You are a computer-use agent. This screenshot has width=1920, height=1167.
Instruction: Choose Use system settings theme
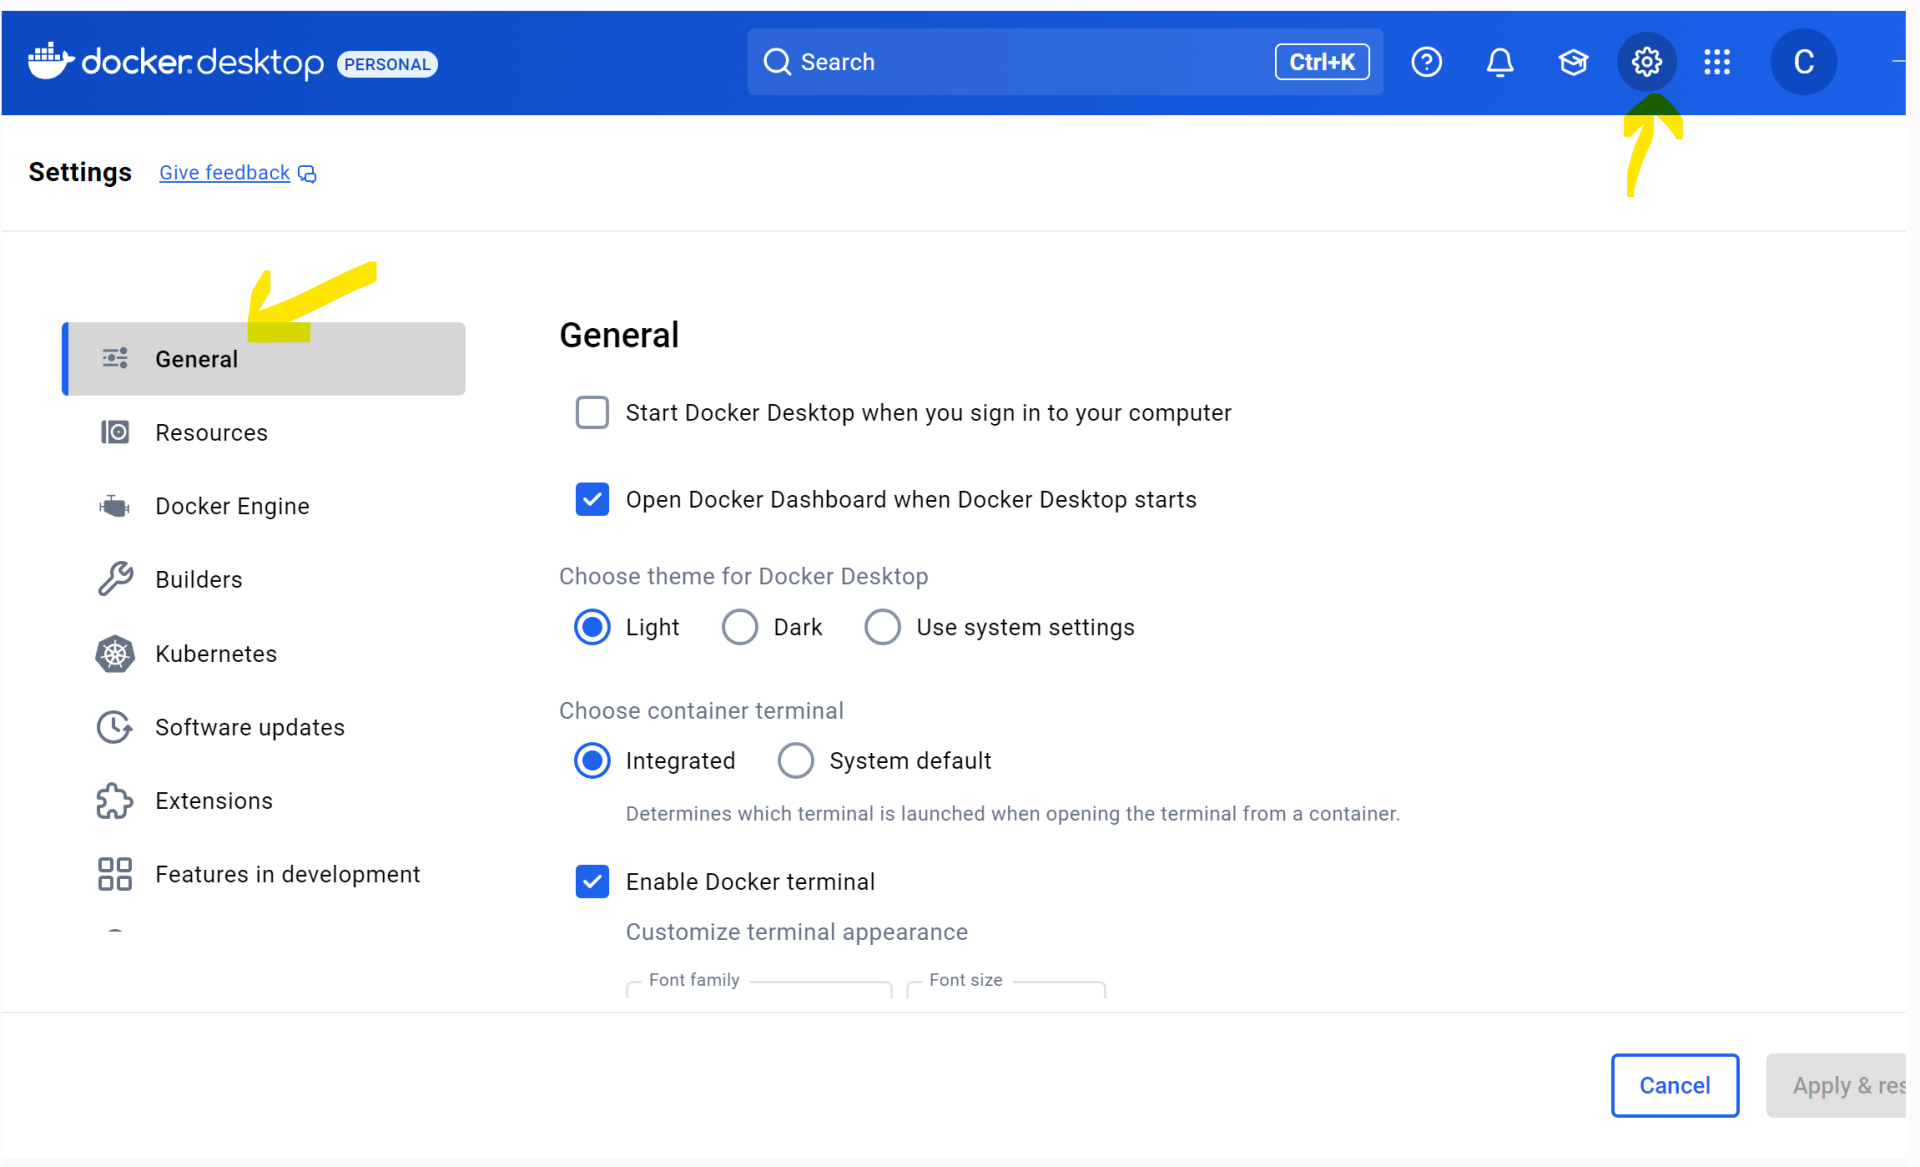point(882,627)
